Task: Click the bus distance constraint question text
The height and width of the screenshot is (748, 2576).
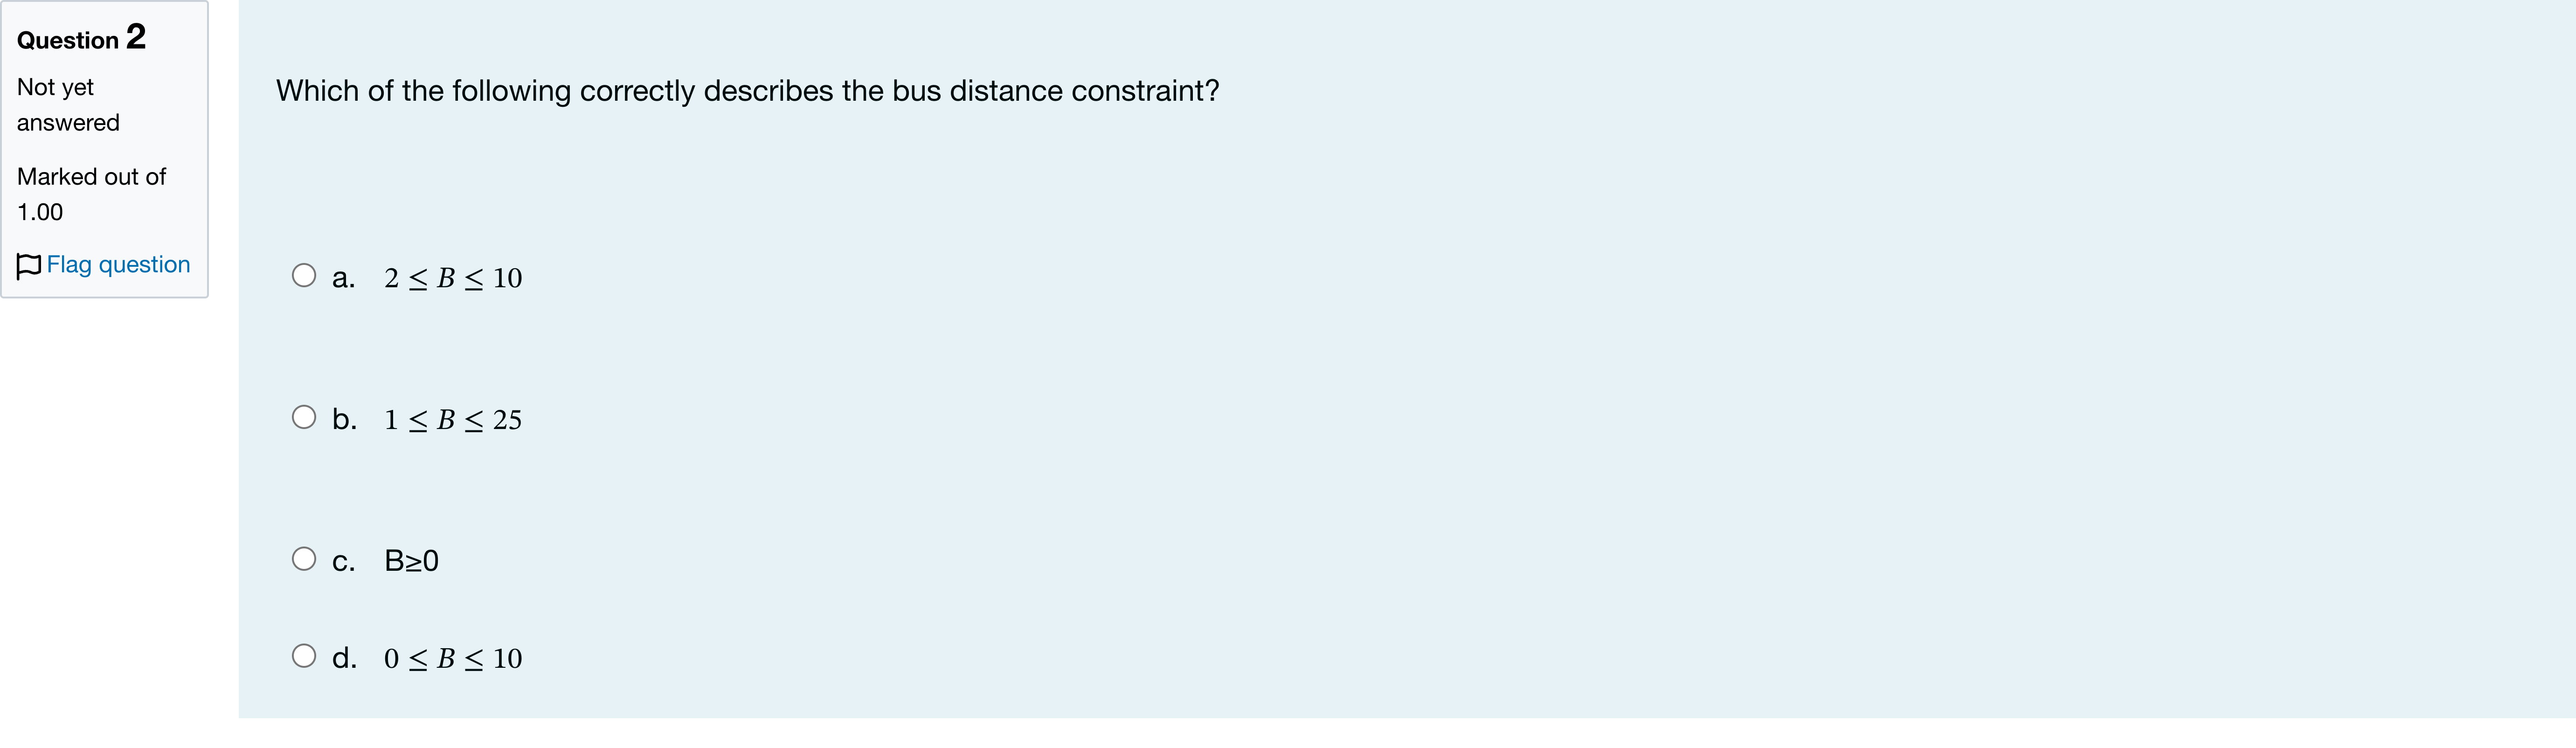Action: 748,91
